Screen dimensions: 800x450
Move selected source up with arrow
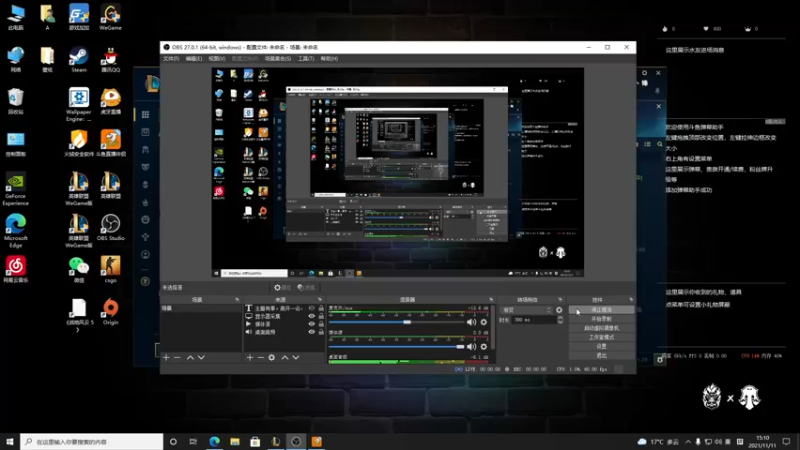tap(285, 358)
